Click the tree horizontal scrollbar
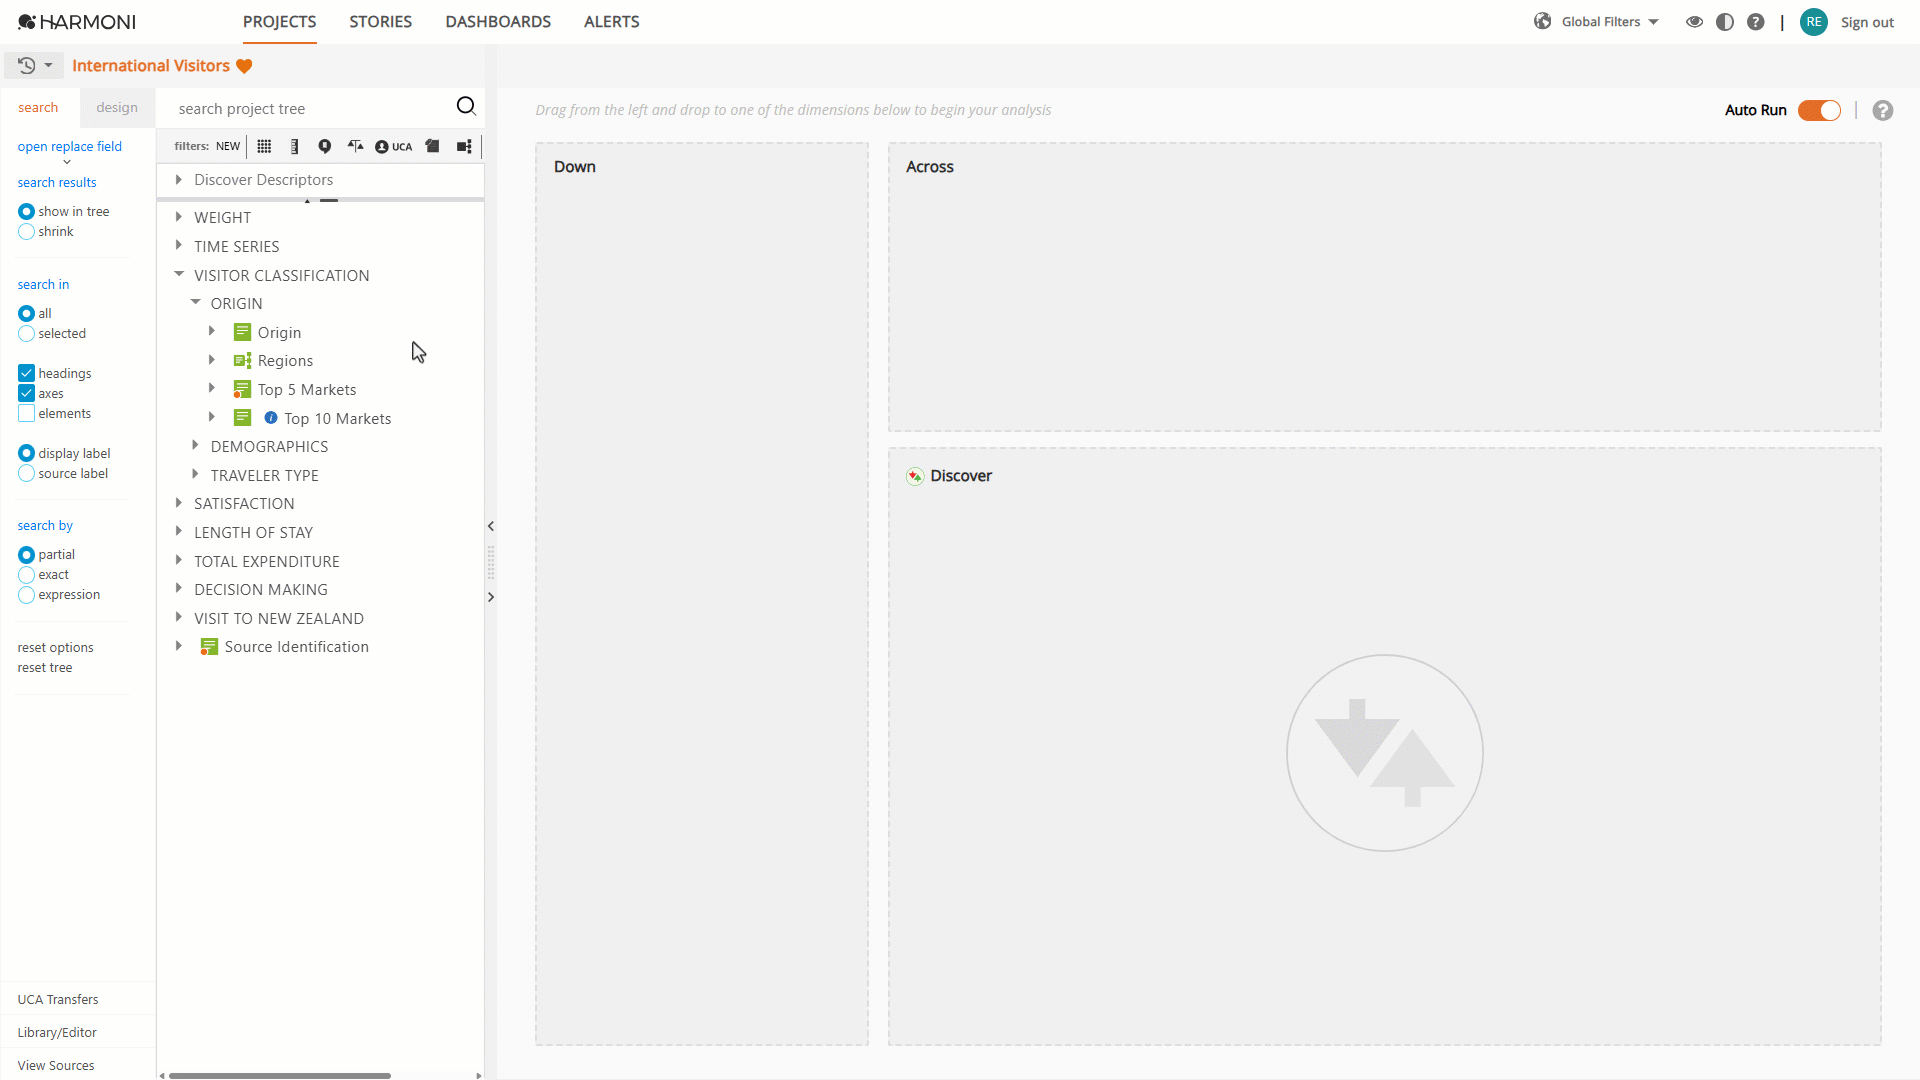This screenshot has height=1080, width=1920. 280,1076
